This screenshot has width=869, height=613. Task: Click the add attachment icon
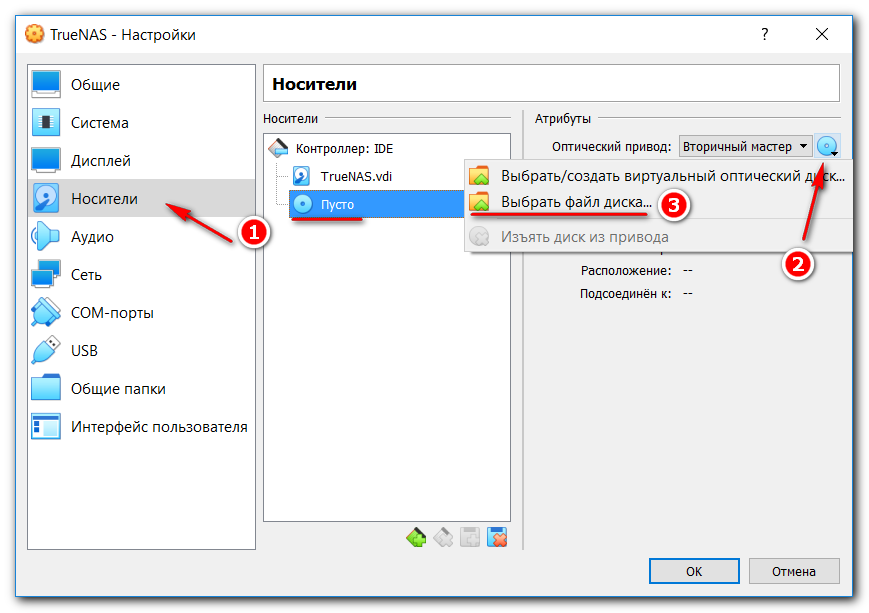click(470, 537)
